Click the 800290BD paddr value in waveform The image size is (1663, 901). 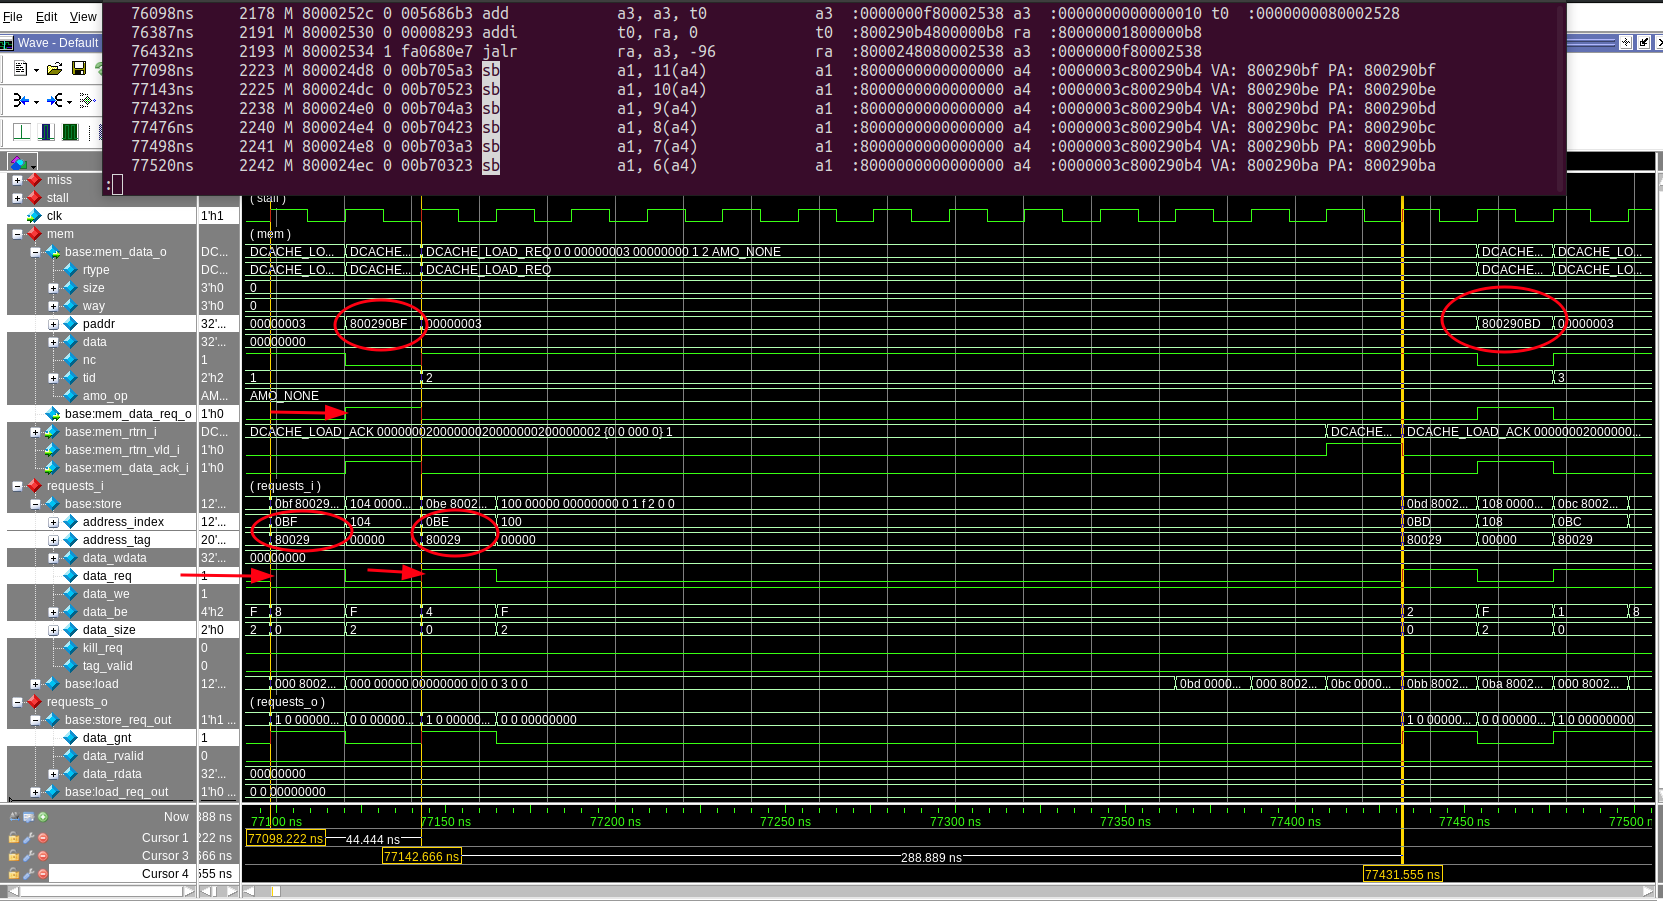(1511, 324)
